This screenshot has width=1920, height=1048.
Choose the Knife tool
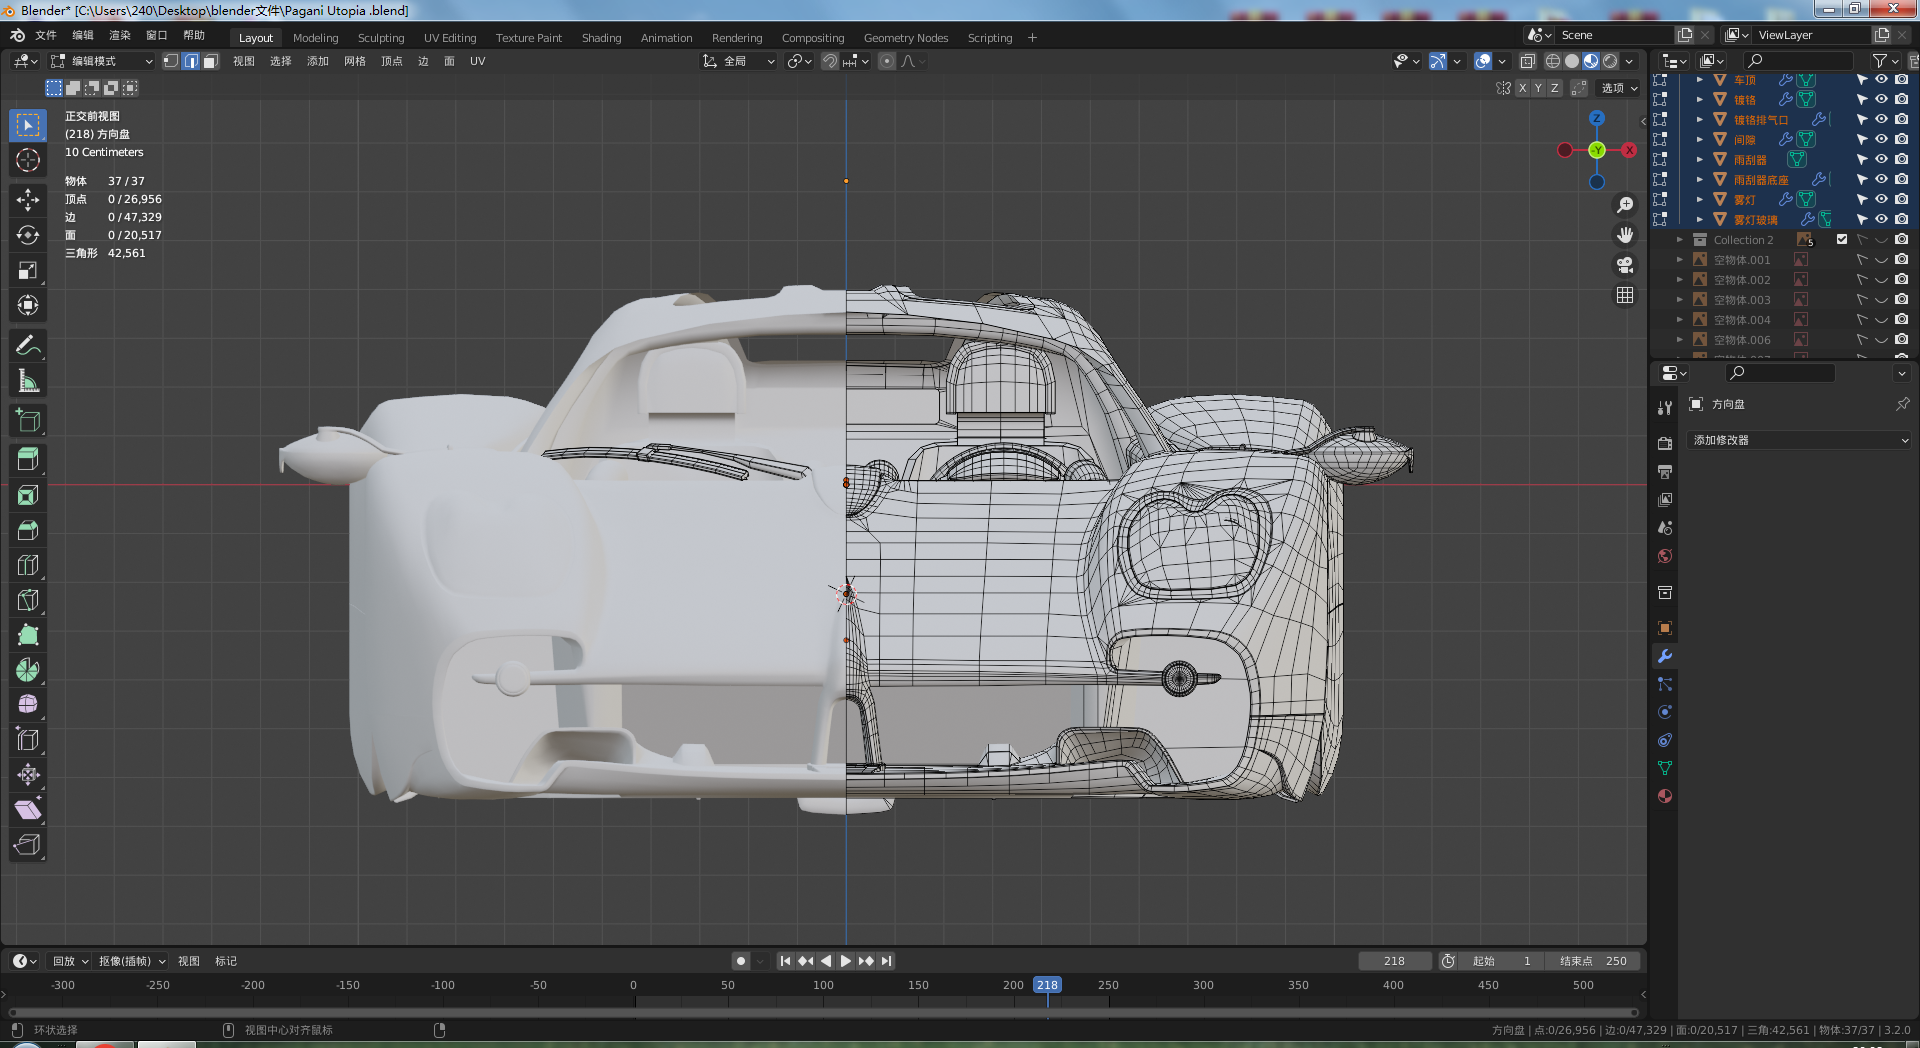(x=28, y=601)
